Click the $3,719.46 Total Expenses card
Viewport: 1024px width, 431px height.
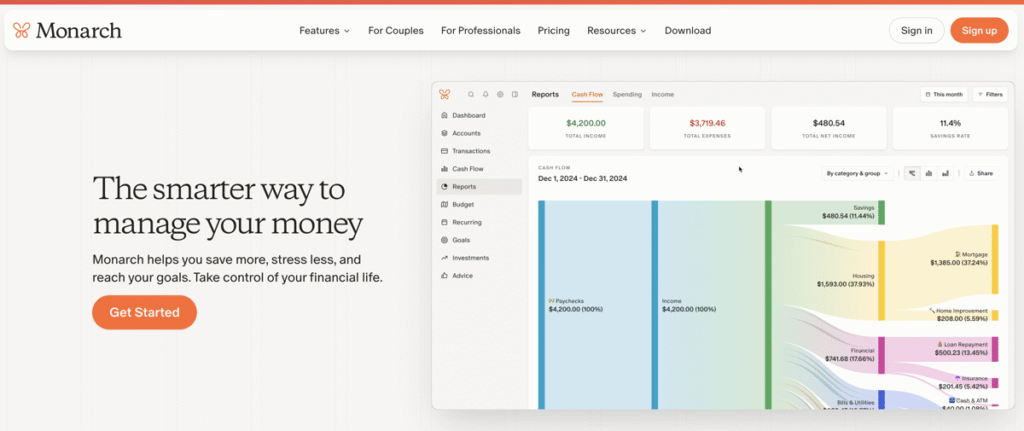click(x=707, y=128)
